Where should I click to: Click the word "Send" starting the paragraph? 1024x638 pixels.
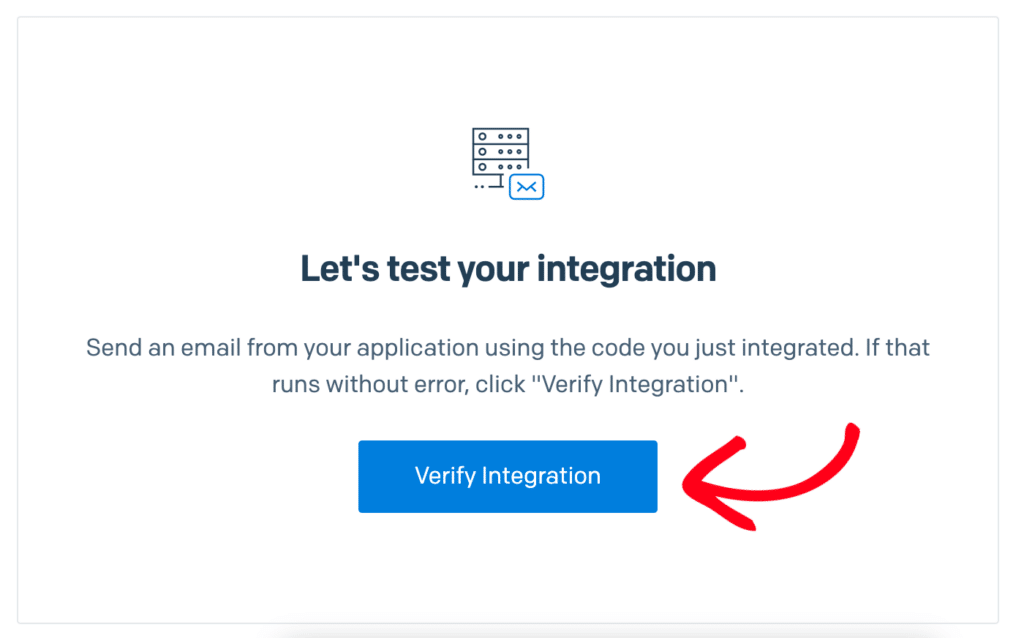pos(114,347)
